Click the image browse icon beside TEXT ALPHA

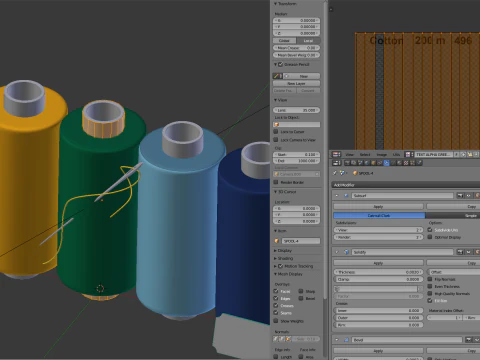tap(409, 154)
